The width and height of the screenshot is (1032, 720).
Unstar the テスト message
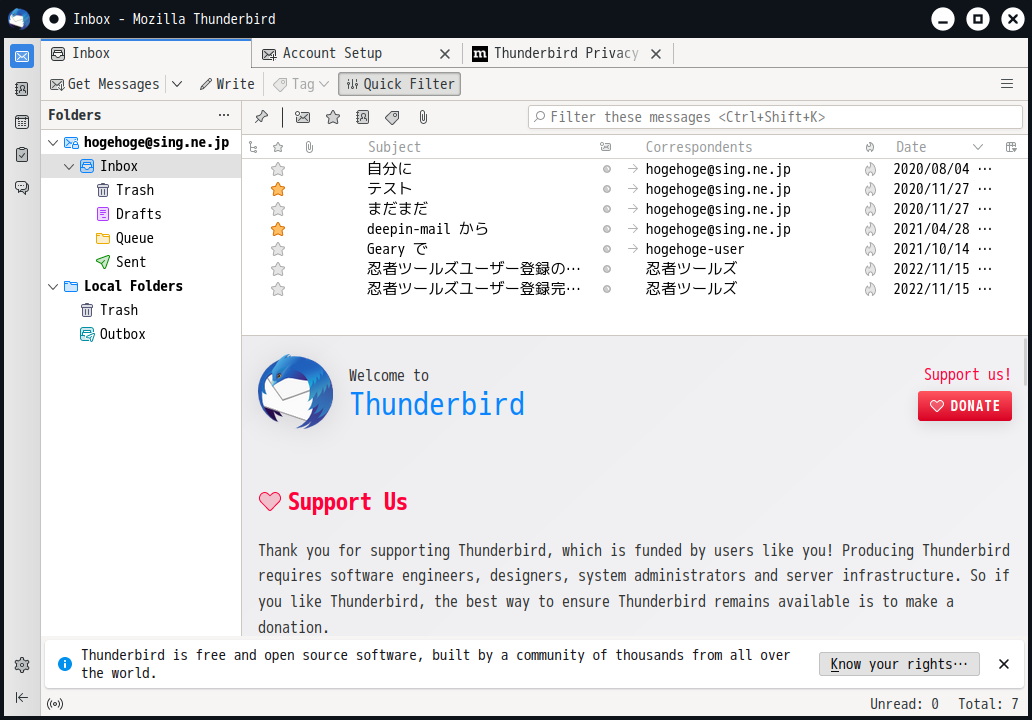coord(278,189)
